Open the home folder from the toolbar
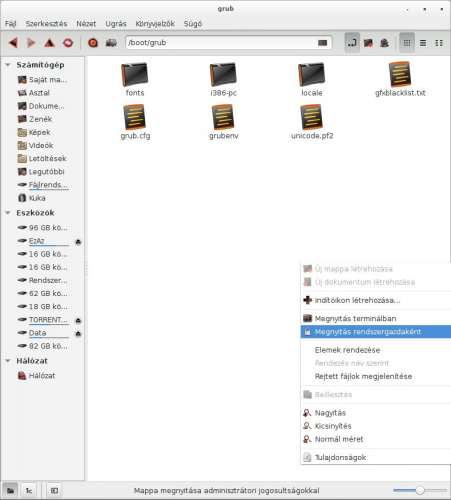The height and width of the screenshot is (500, 451). coord(93,43)
